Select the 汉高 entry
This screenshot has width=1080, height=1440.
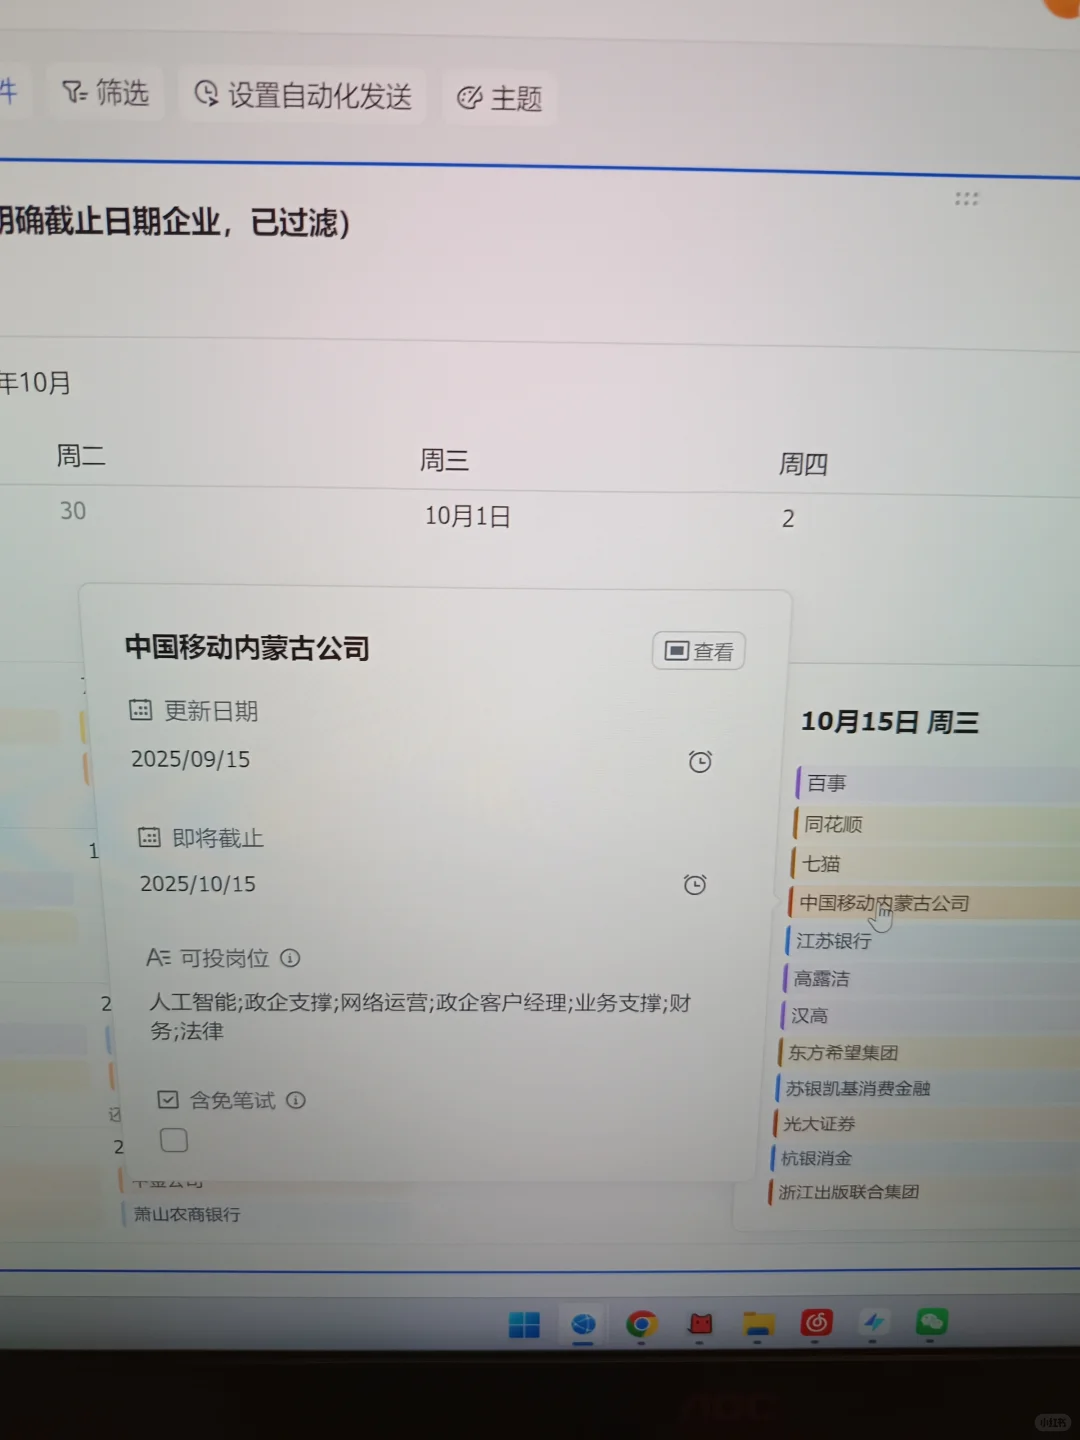[x=927, y=1016]
